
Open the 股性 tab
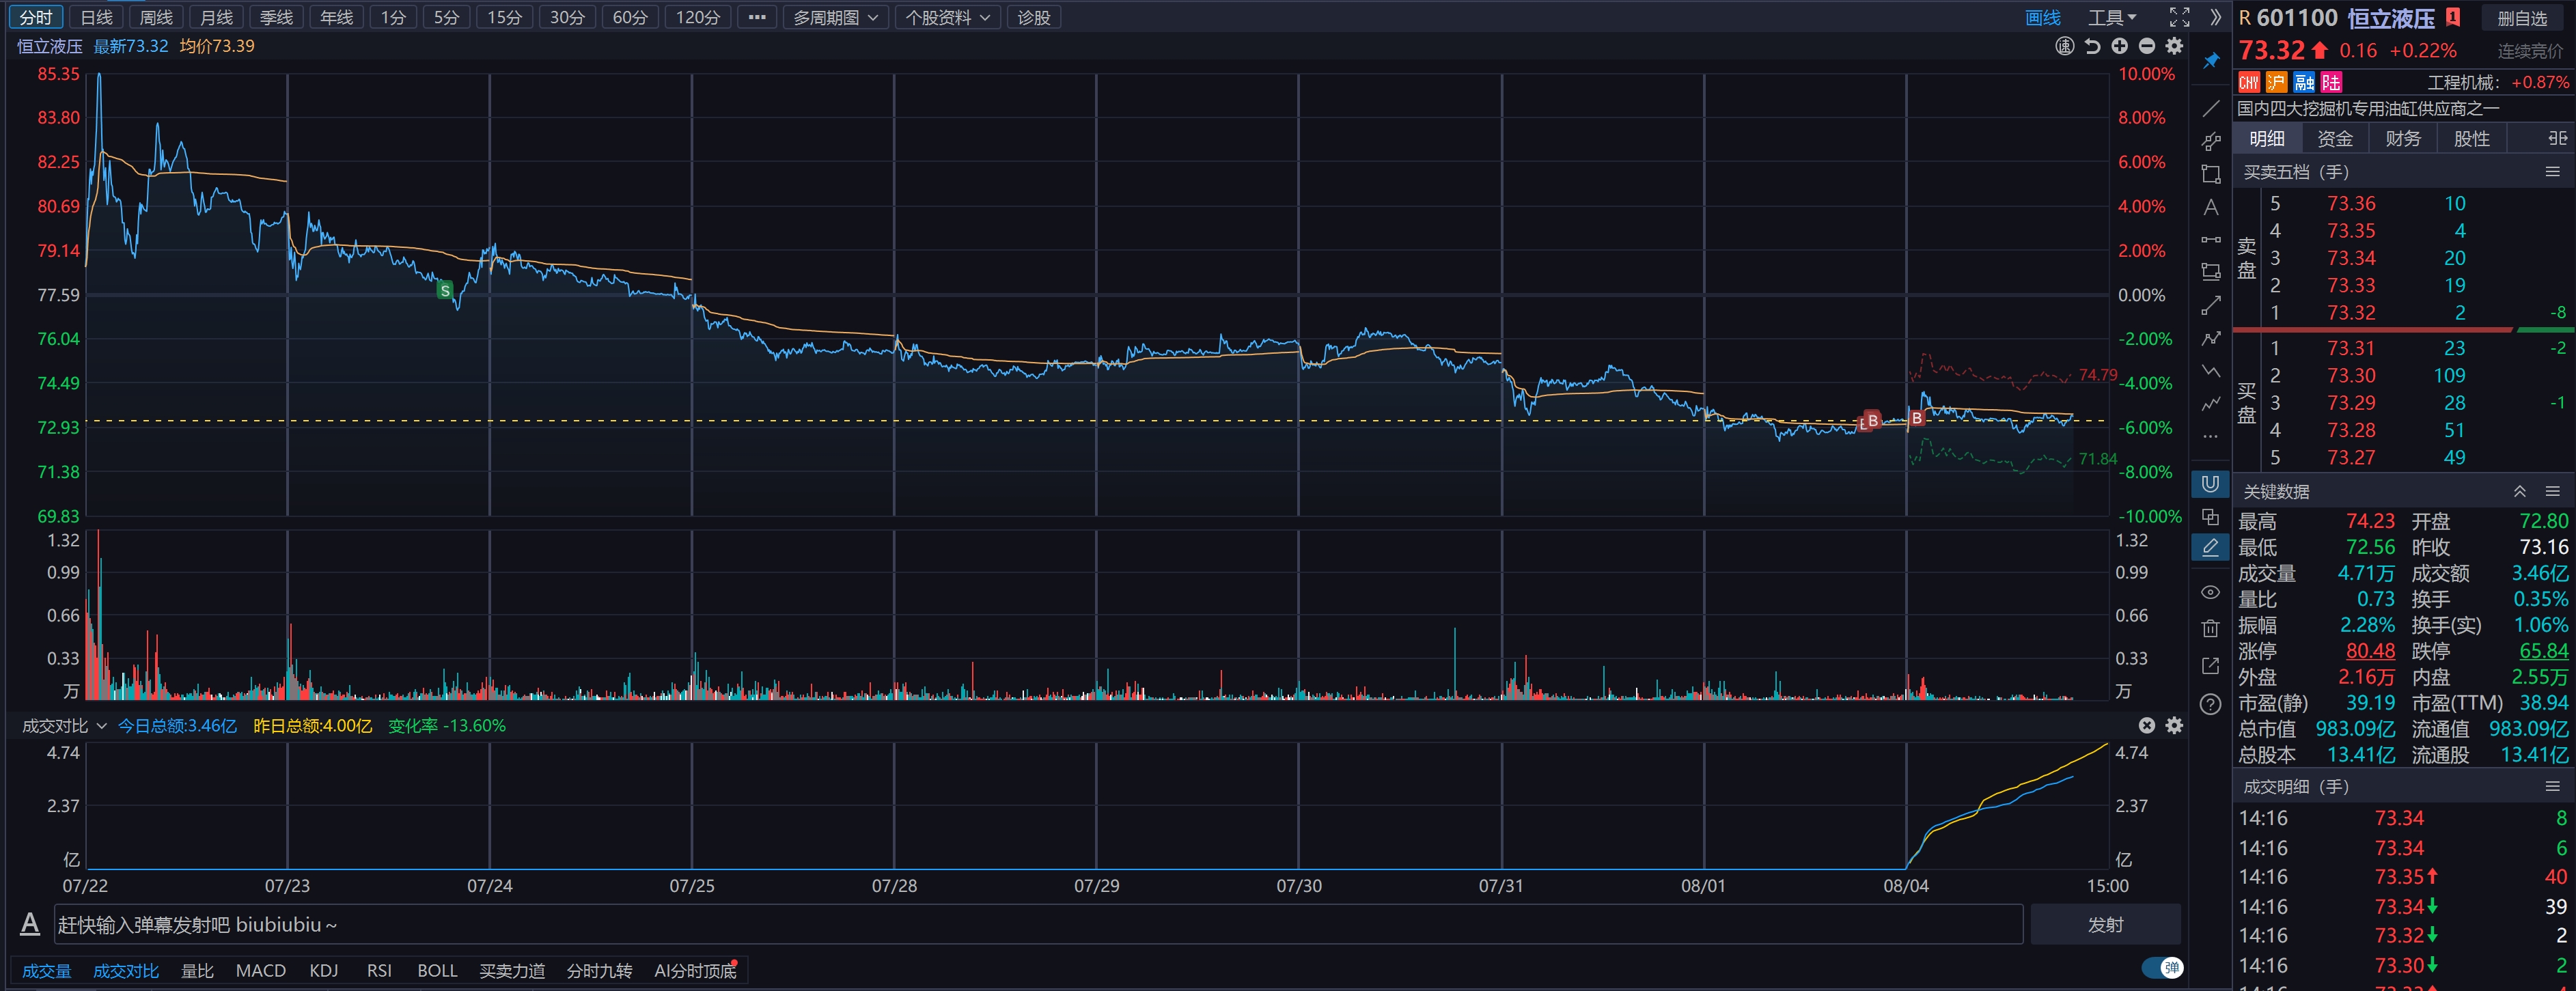coord(2471,138)
